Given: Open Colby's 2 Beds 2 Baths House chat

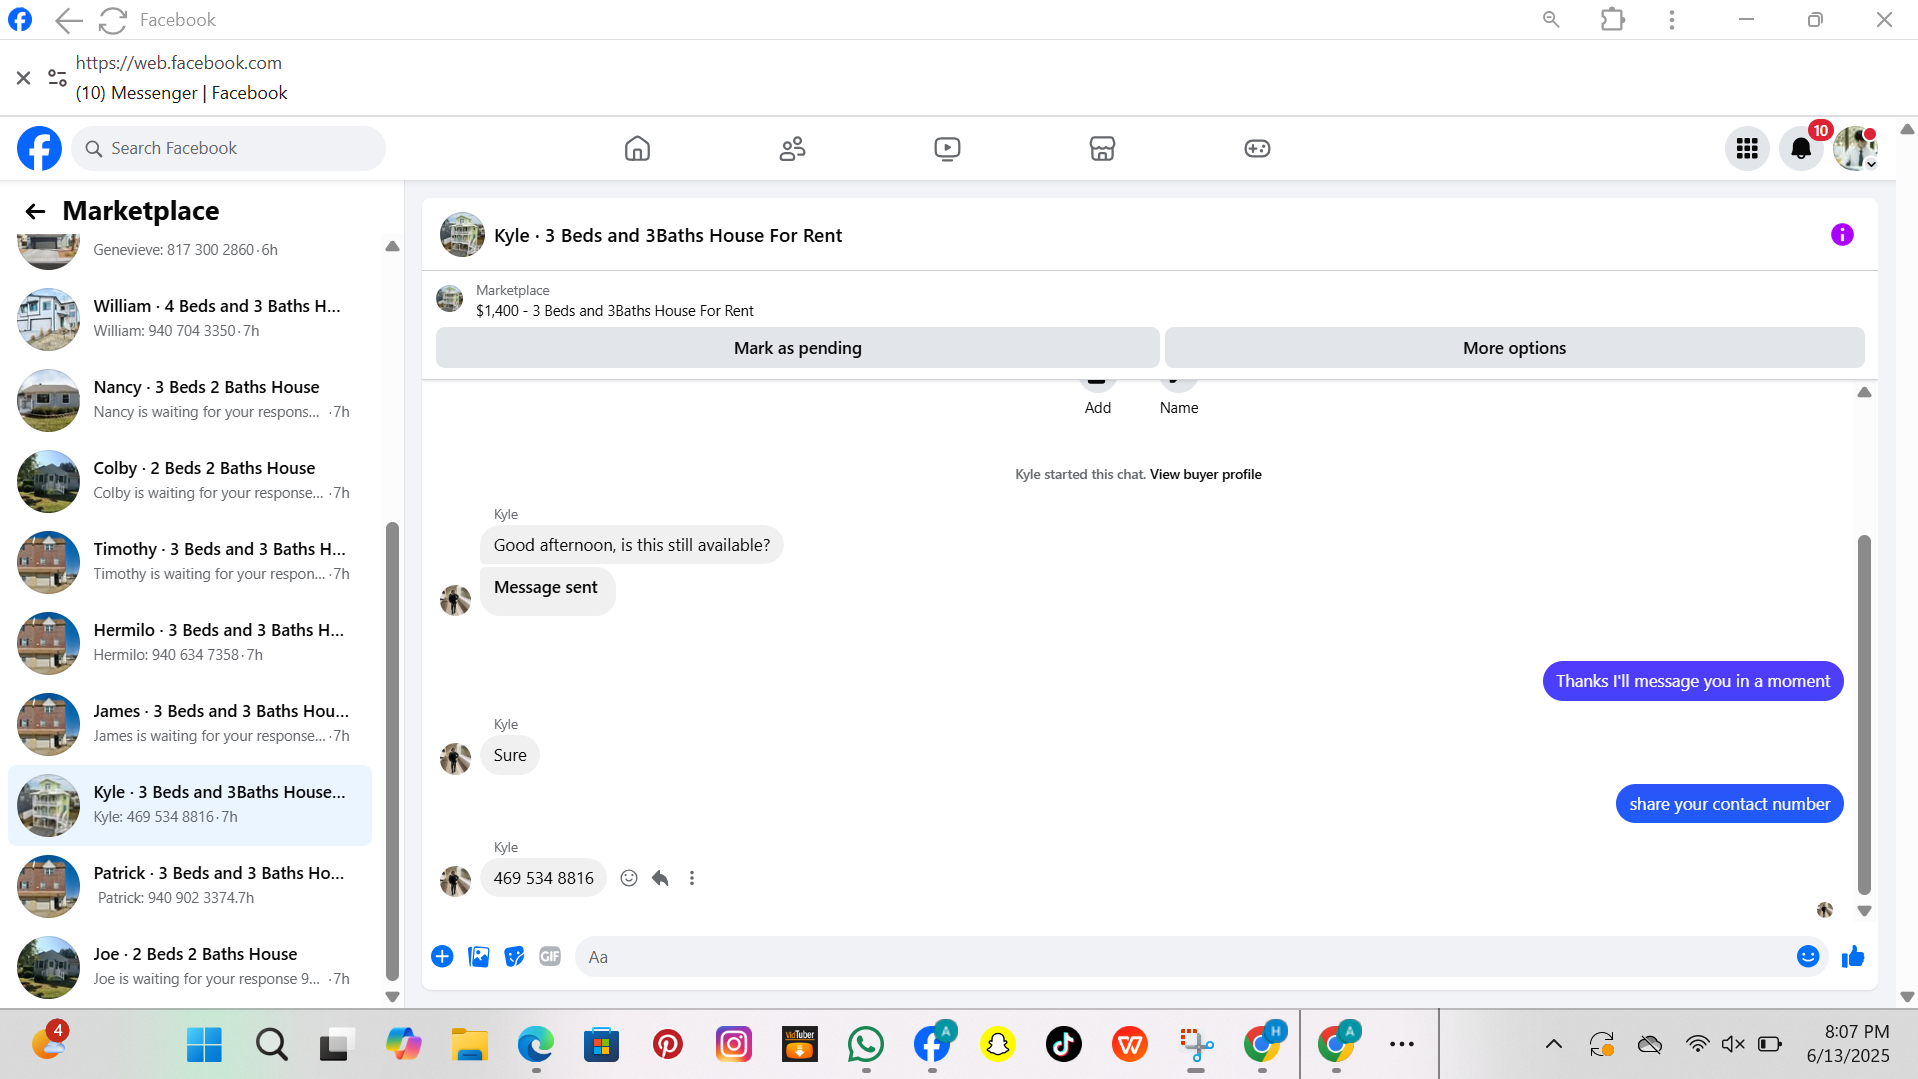Looking at the screenshot, I should point(190,481).
